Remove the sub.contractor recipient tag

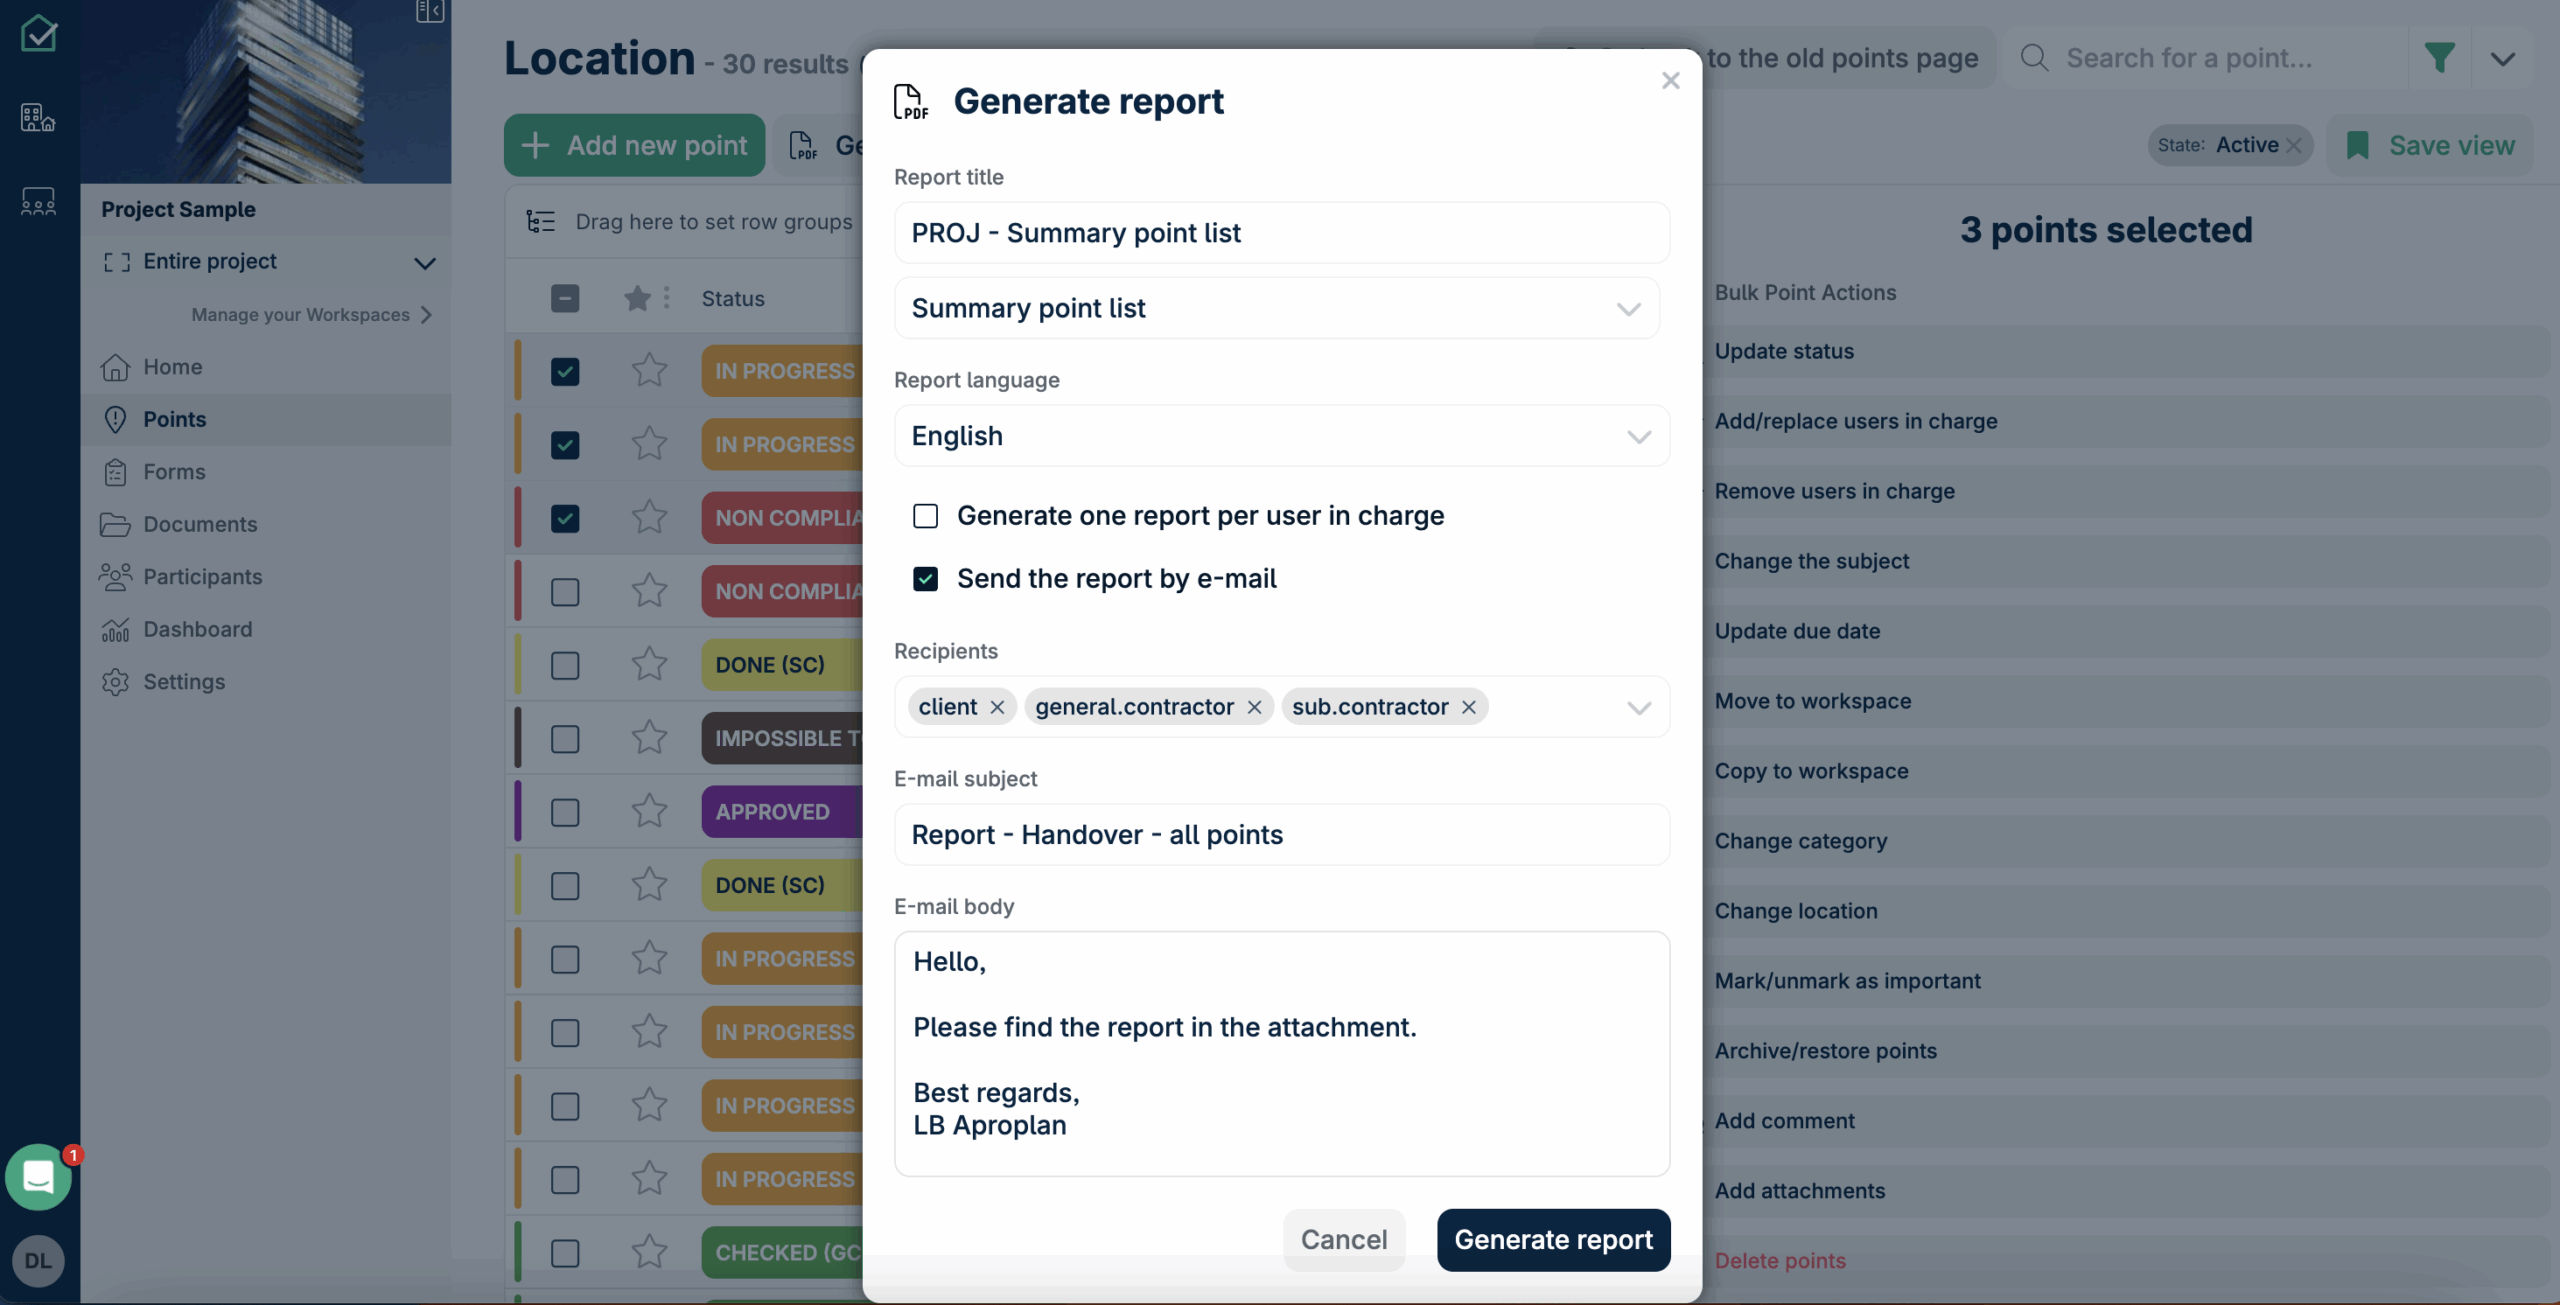coord(1468,707)
